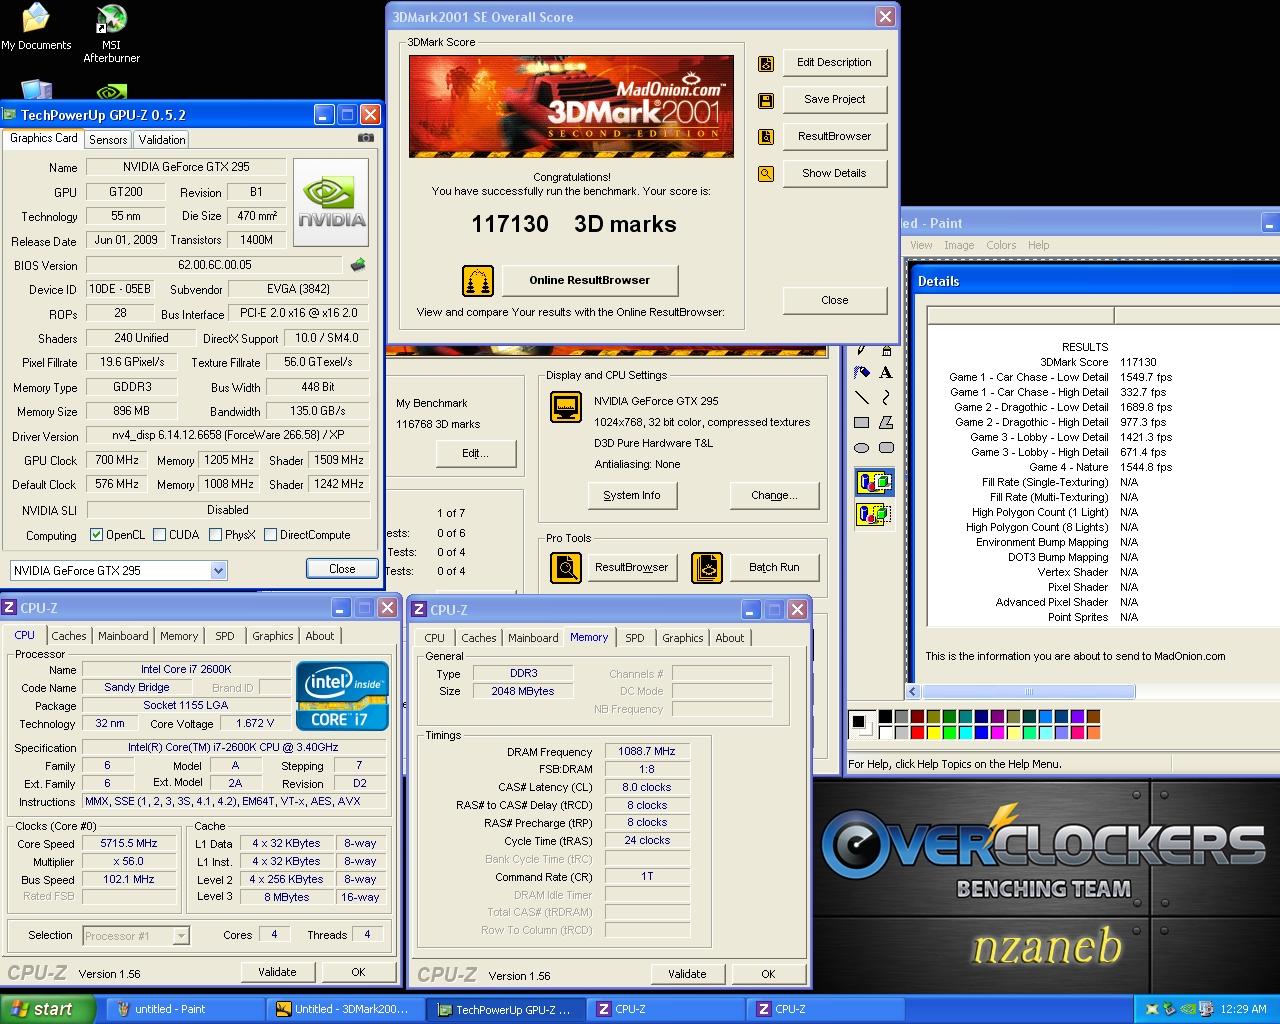Viewport: 1280px width, 1024px height.
Task: Open the SPD tab in the right CPU-Z window
Action: 635,638
